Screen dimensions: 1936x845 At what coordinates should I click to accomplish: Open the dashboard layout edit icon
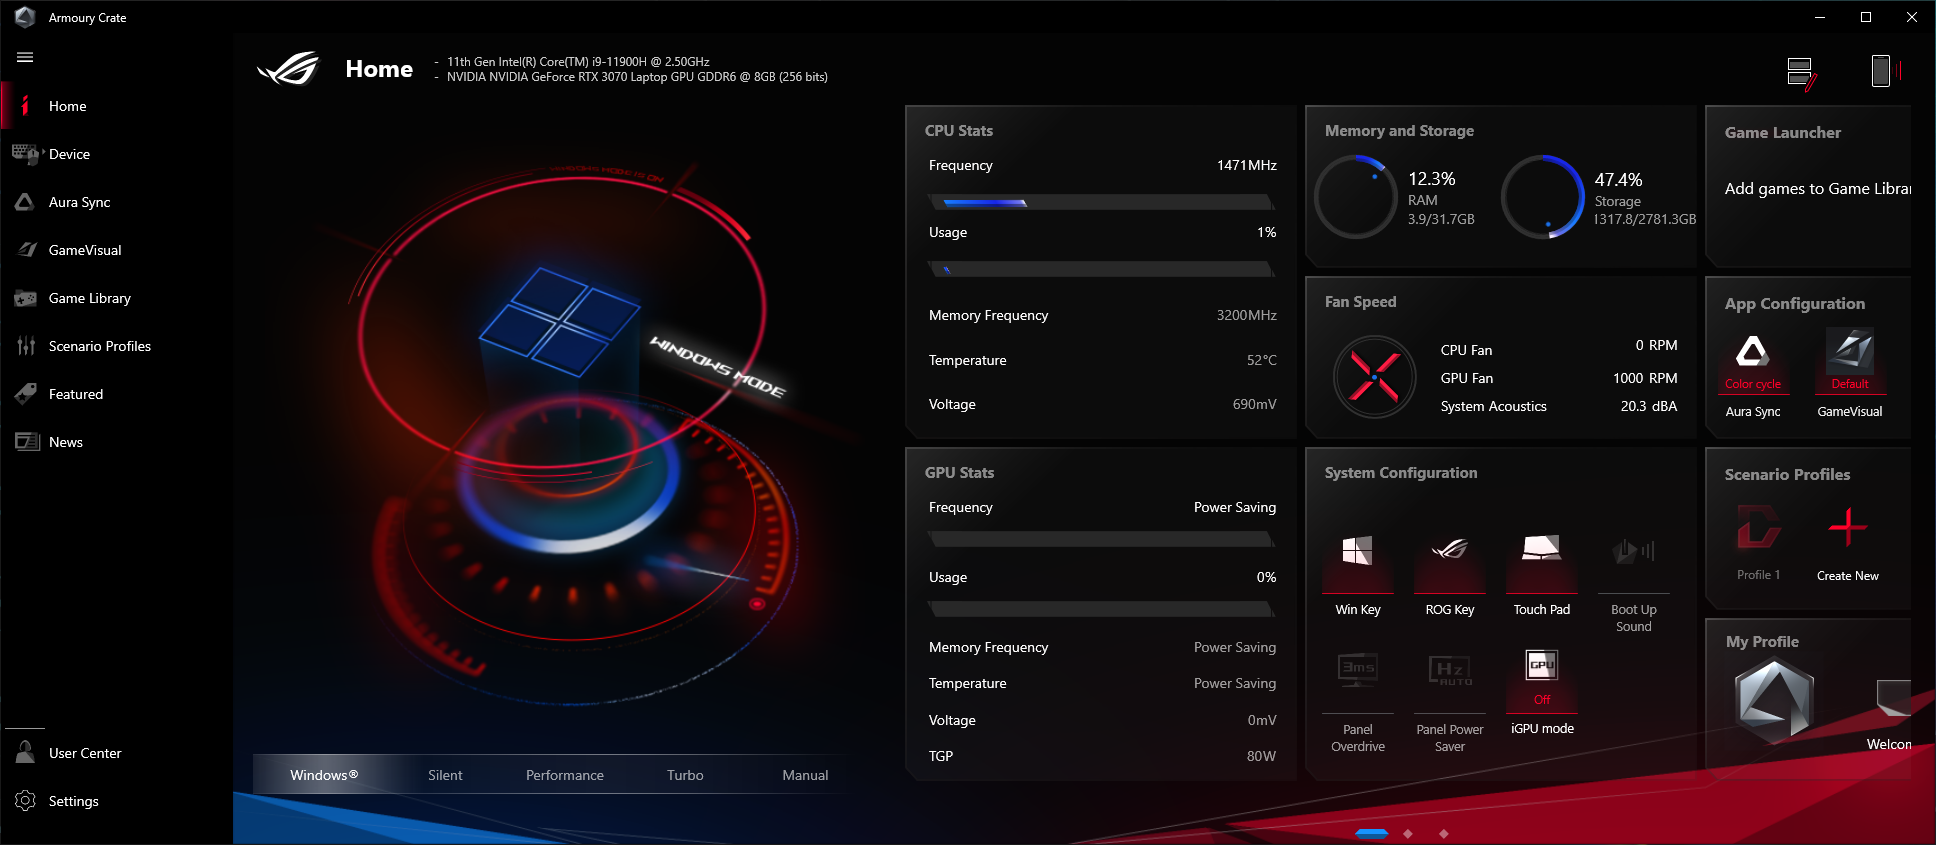click(x=1802, y=72)
